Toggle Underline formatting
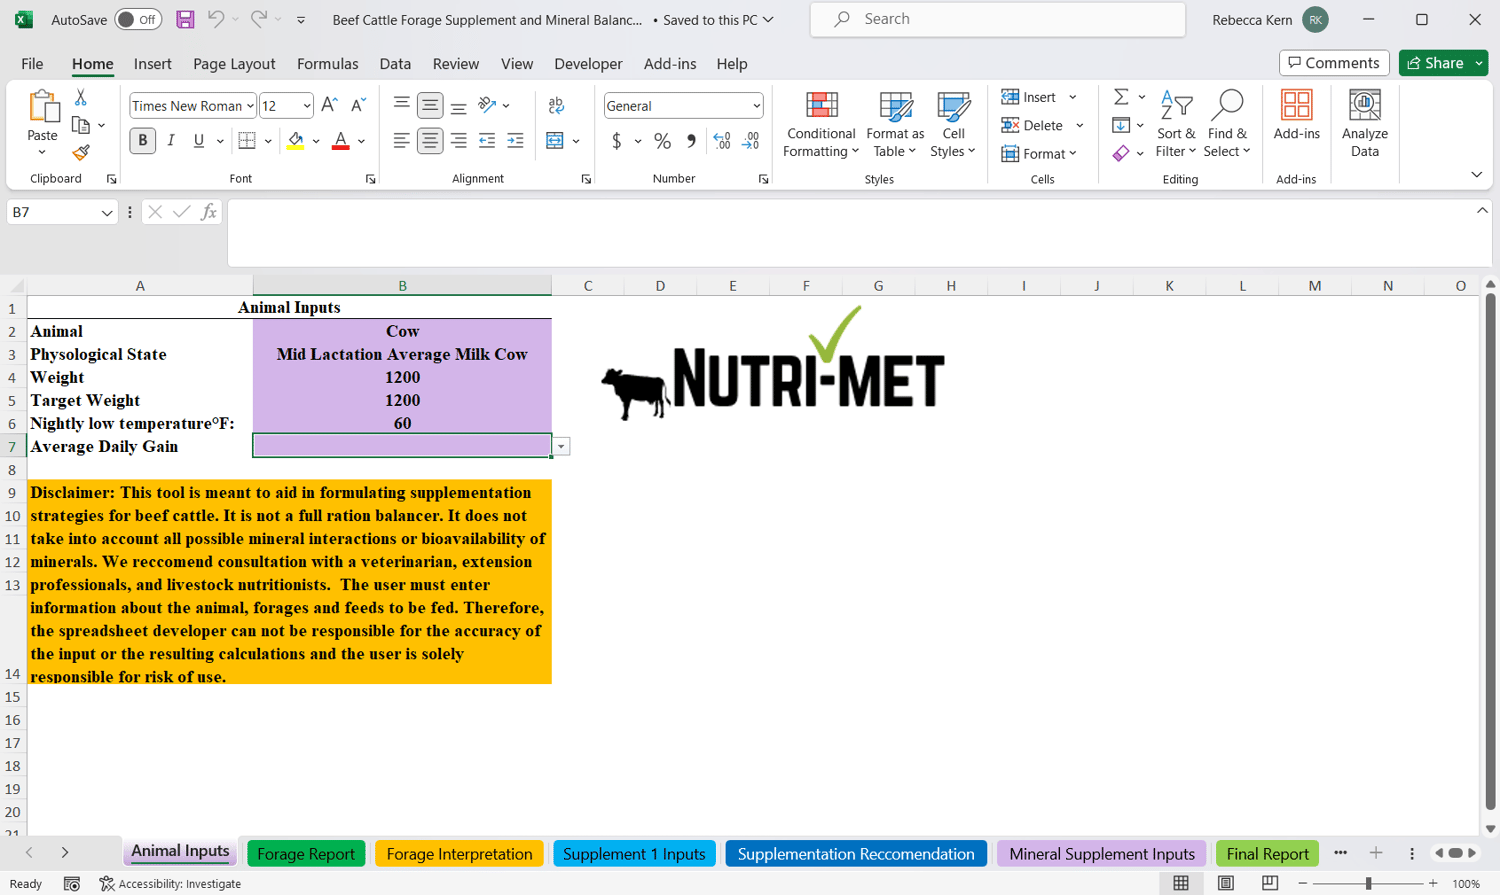This screenshot has height=895, width=1500. tap(199, 141)
